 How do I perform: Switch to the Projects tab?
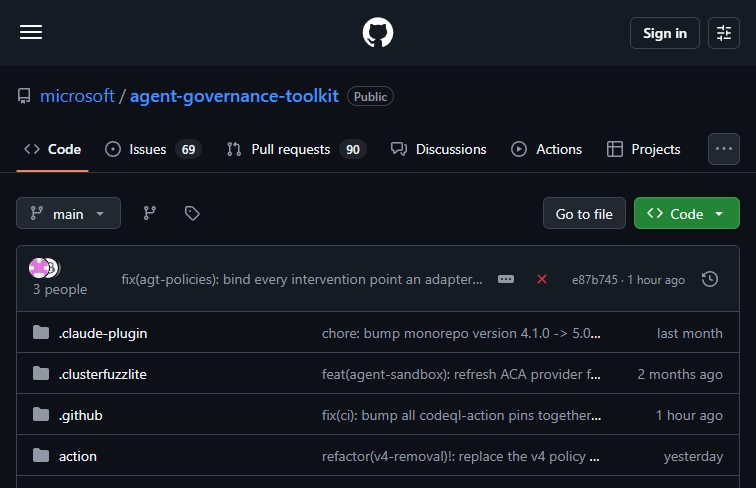[x=644, y=149]
